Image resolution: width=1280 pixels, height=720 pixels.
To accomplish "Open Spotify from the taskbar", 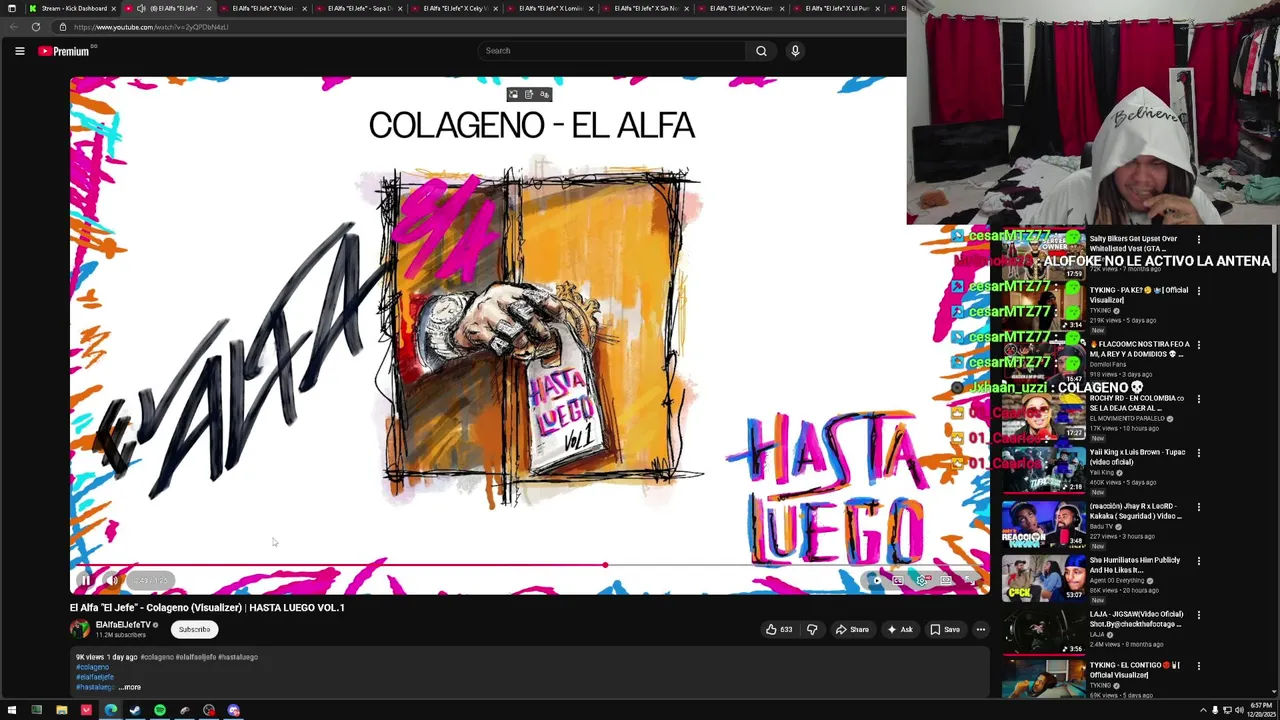I will coord(160,711).
